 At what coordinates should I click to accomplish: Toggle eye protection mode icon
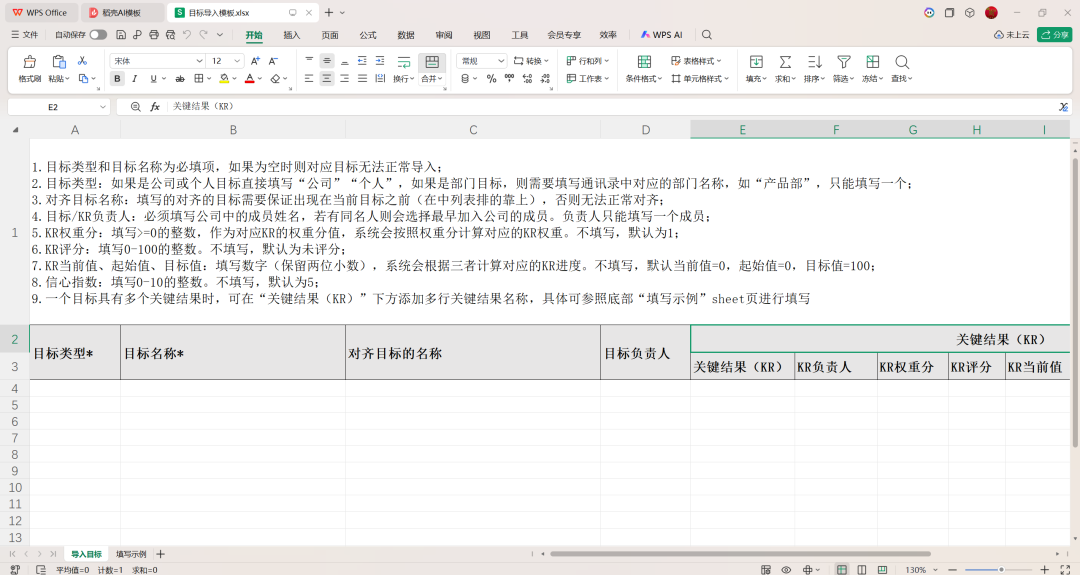[786, 569]
